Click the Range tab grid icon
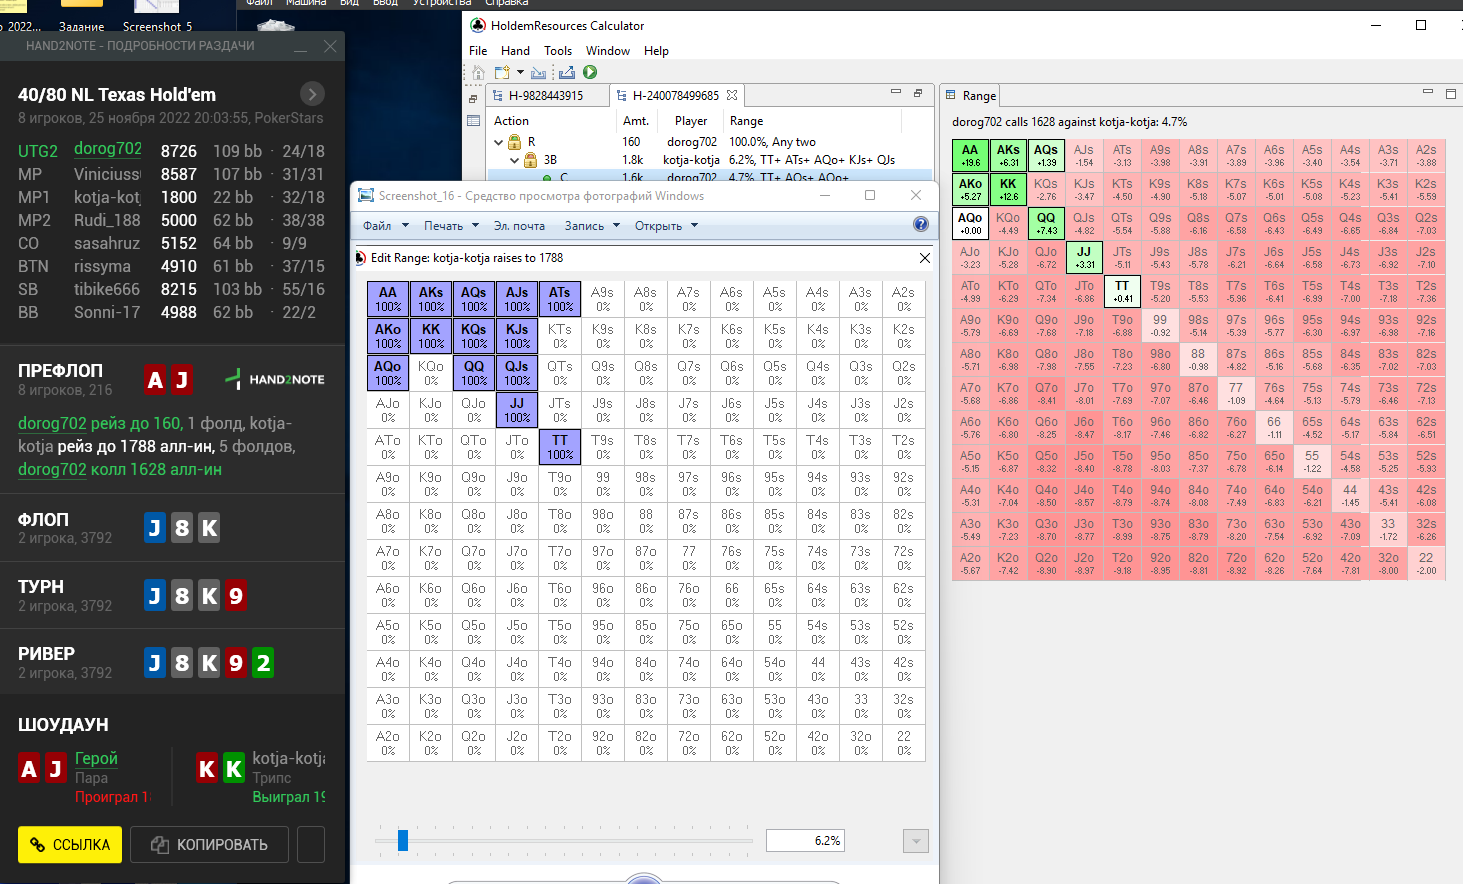Screen dimensions: 1463x884 tap(951, 95)
